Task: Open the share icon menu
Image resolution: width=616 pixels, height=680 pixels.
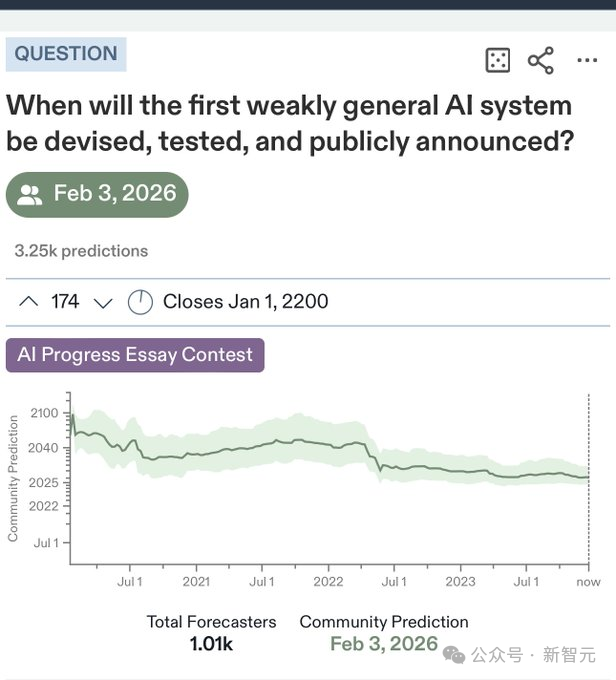Action: (541, 61)
